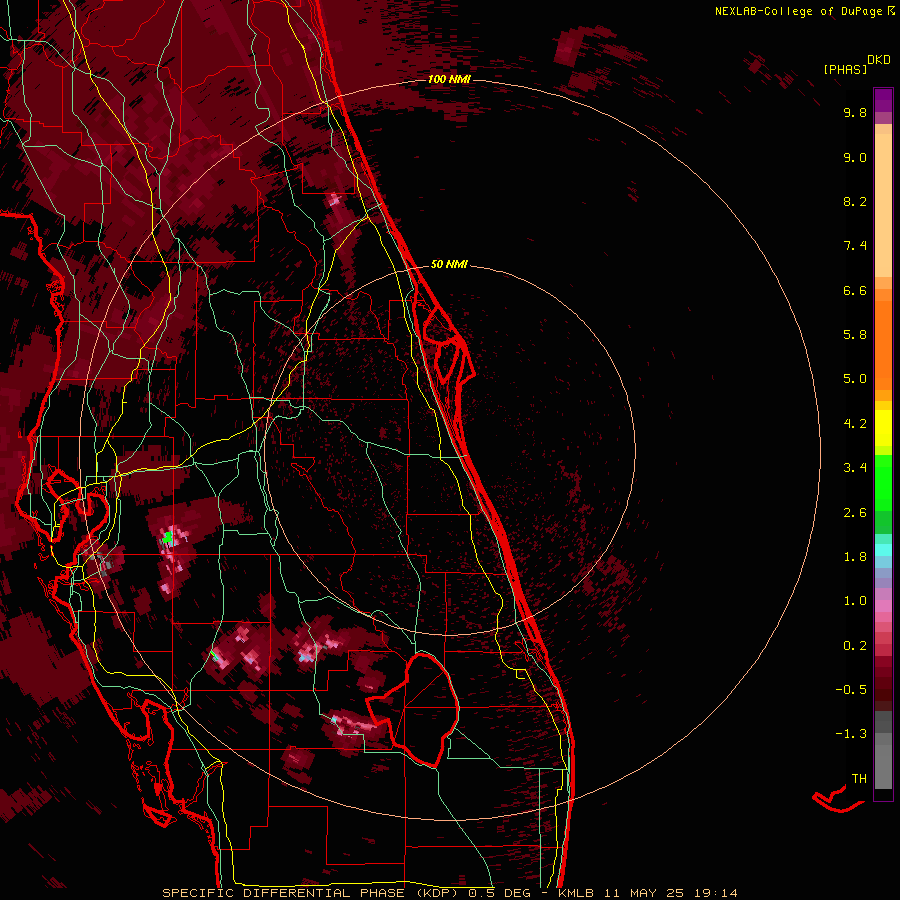Click the 3.4 legend value
The height and width of the screenshot is (900, 900).
(855, 468)
